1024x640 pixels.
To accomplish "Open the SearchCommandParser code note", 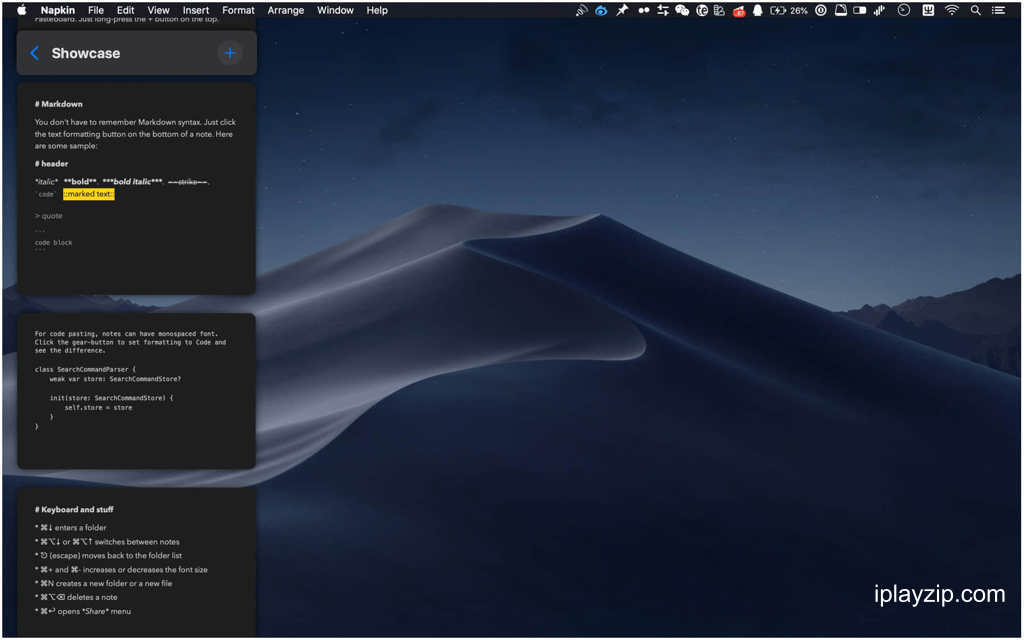I will click(136, 391).
